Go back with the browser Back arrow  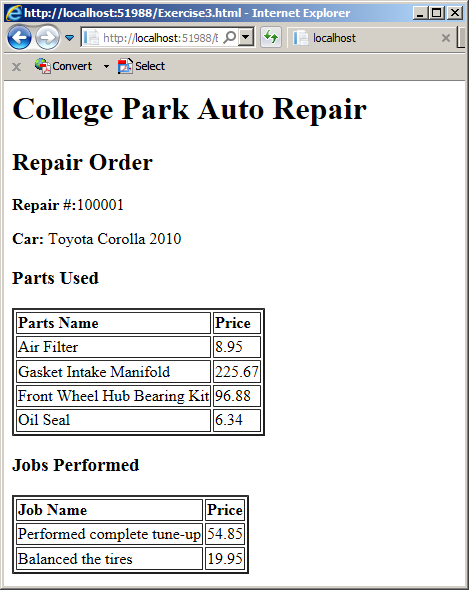point(19,38)
